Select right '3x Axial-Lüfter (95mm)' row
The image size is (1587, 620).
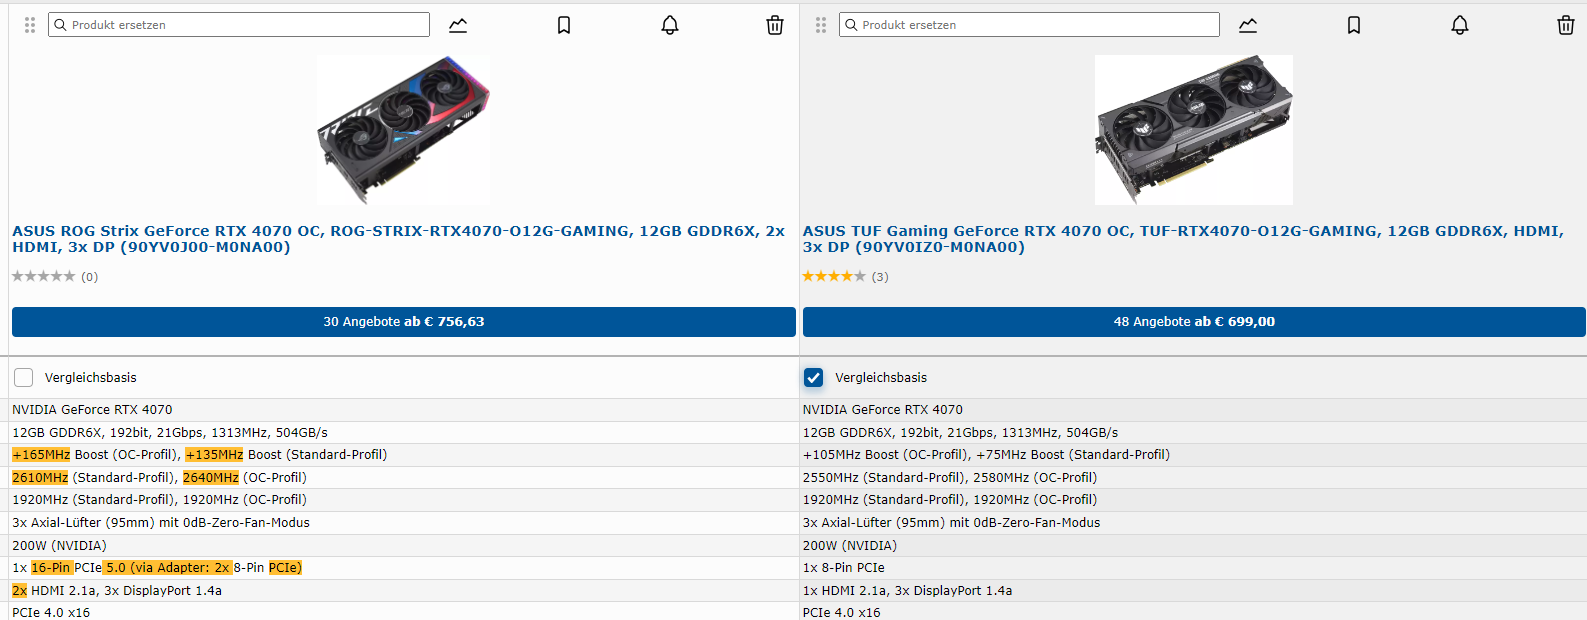pyautogui.click(x=1193, y=523)
